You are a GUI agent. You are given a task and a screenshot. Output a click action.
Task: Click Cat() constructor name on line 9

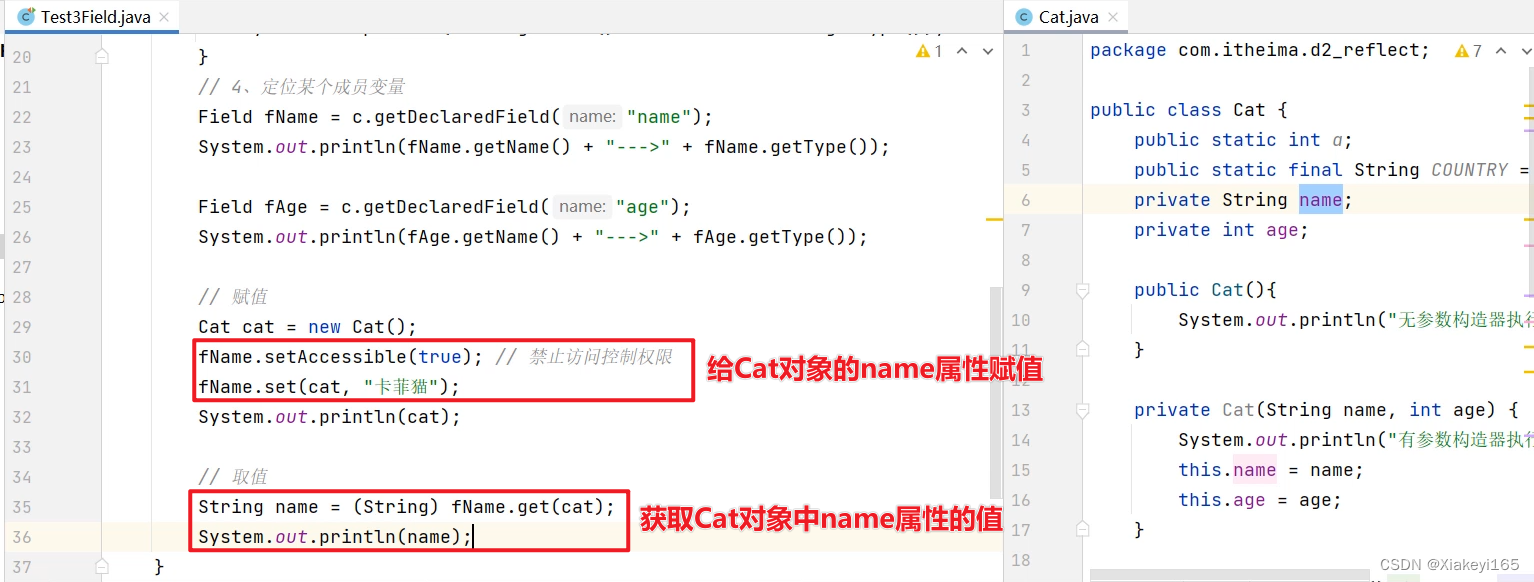coord(1227,290)
